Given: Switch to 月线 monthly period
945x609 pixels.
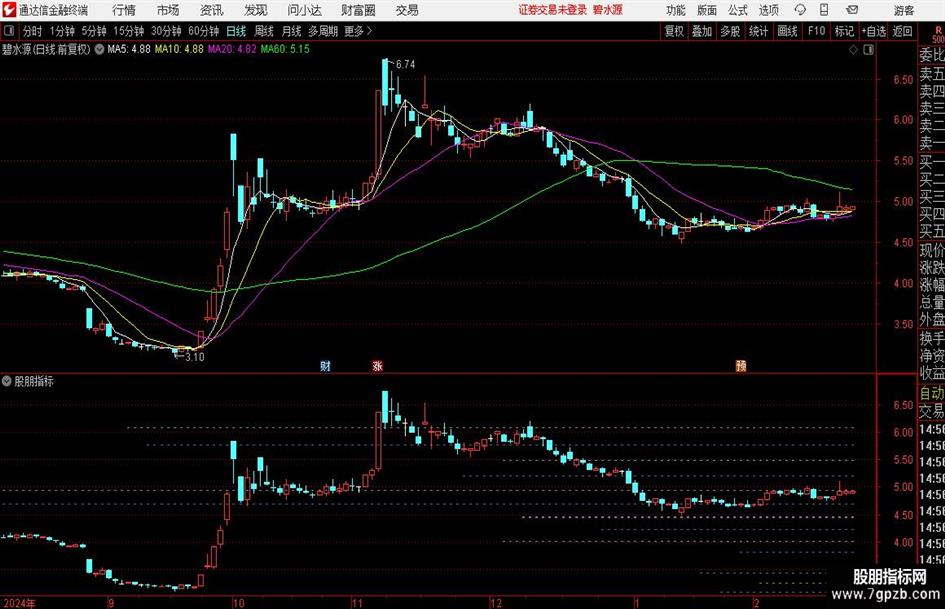Looking at the screenshot, I should point(292,31).
